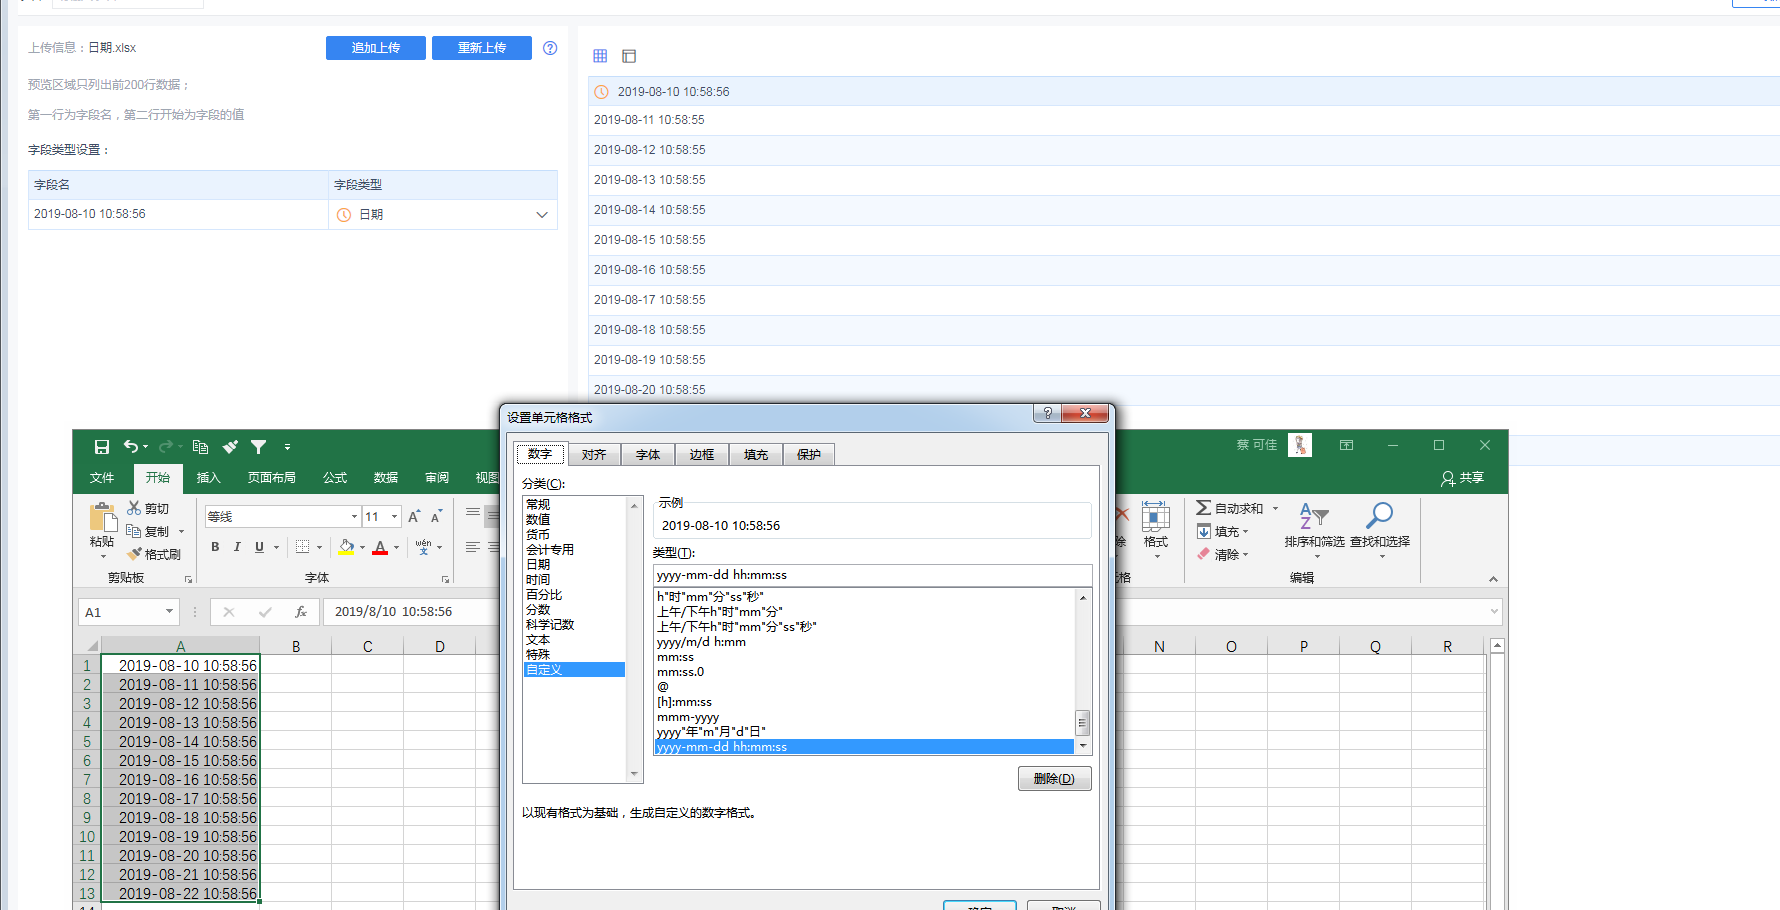The width and height of the screenshot is (1780, 910).
Task: Switch to the 保护 tab in format cells dialog
Action: (x=809, y=455)
